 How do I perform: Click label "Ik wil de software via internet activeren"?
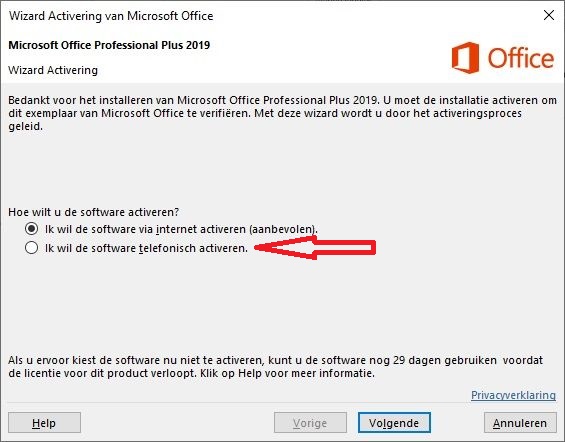pyautogui.click(x=181, y=229)
